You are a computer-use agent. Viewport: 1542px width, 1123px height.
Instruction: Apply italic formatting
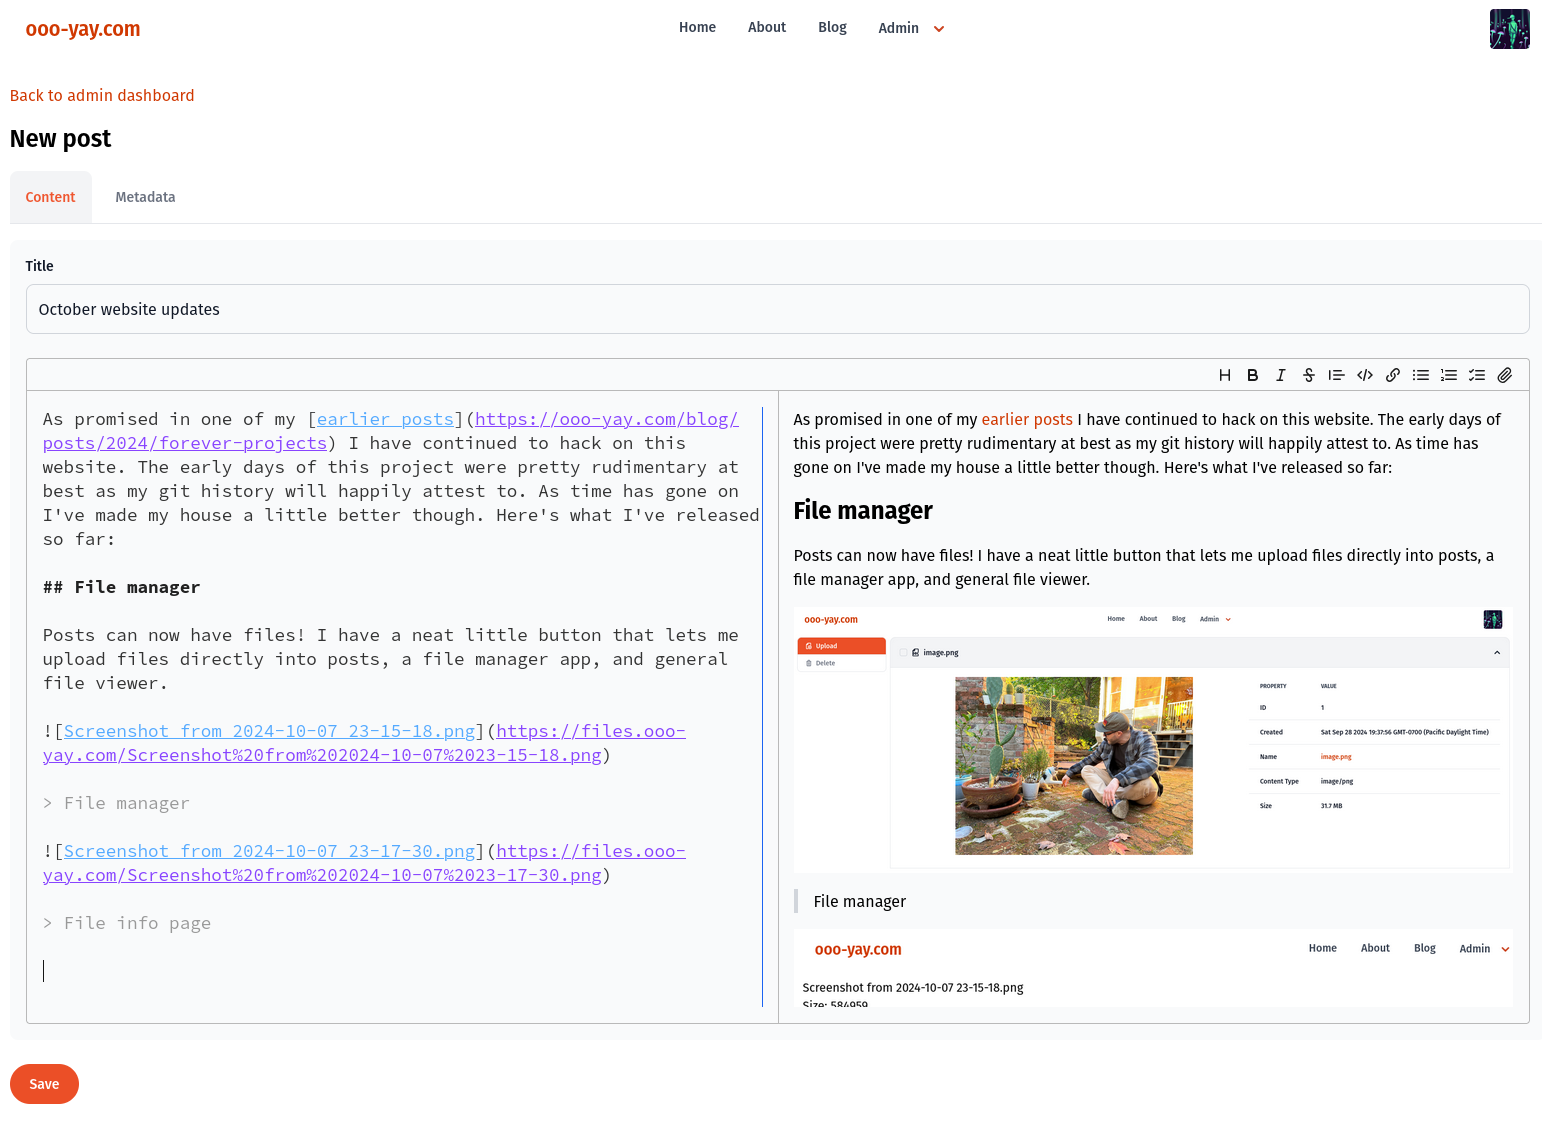coord(1280,375)
